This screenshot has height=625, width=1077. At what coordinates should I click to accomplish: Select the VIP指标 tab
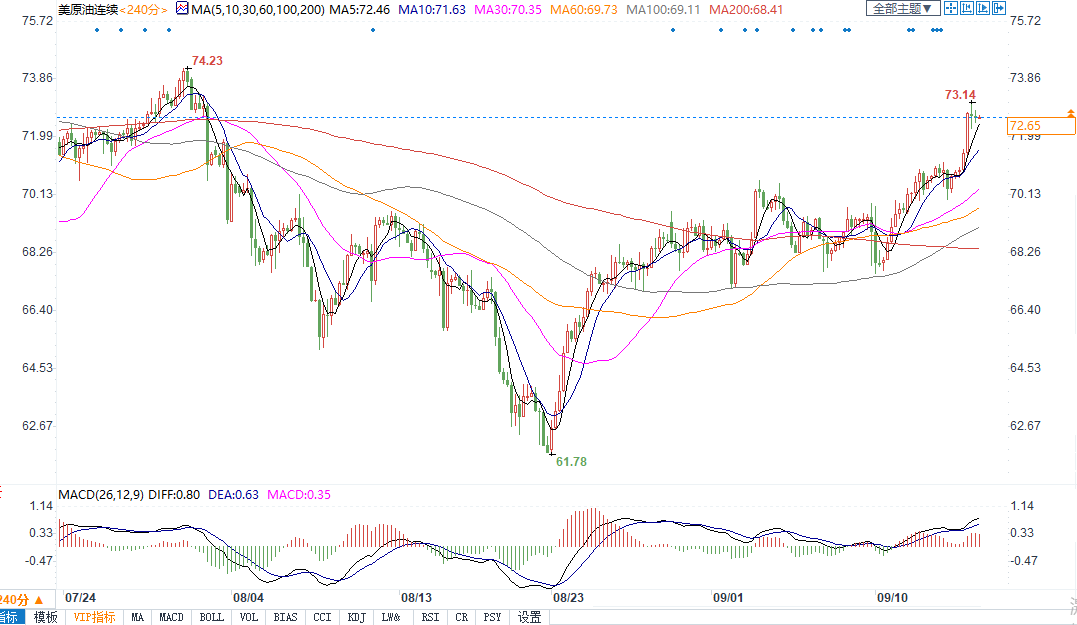94,617
